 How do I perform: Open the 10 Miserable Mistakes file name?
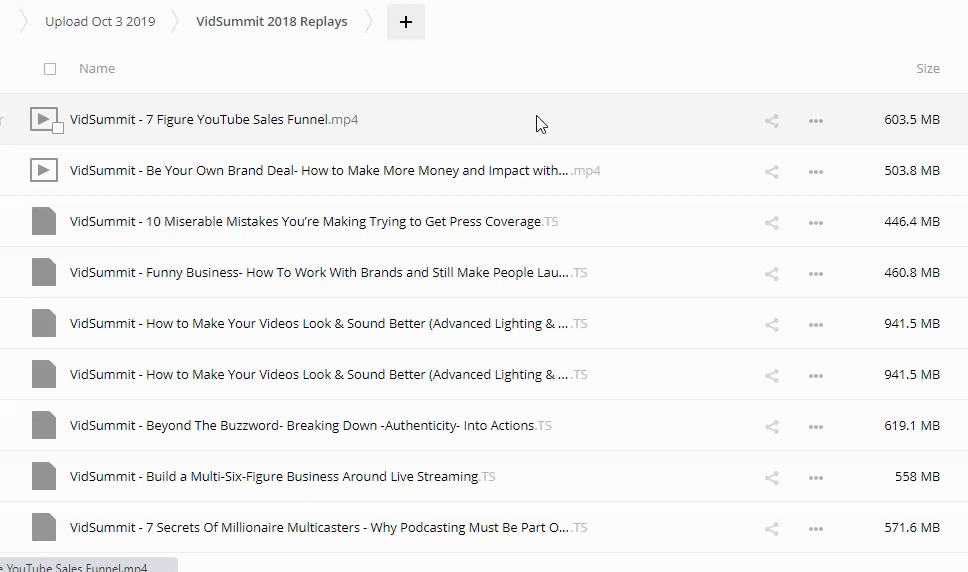click(x=305, y=222)
